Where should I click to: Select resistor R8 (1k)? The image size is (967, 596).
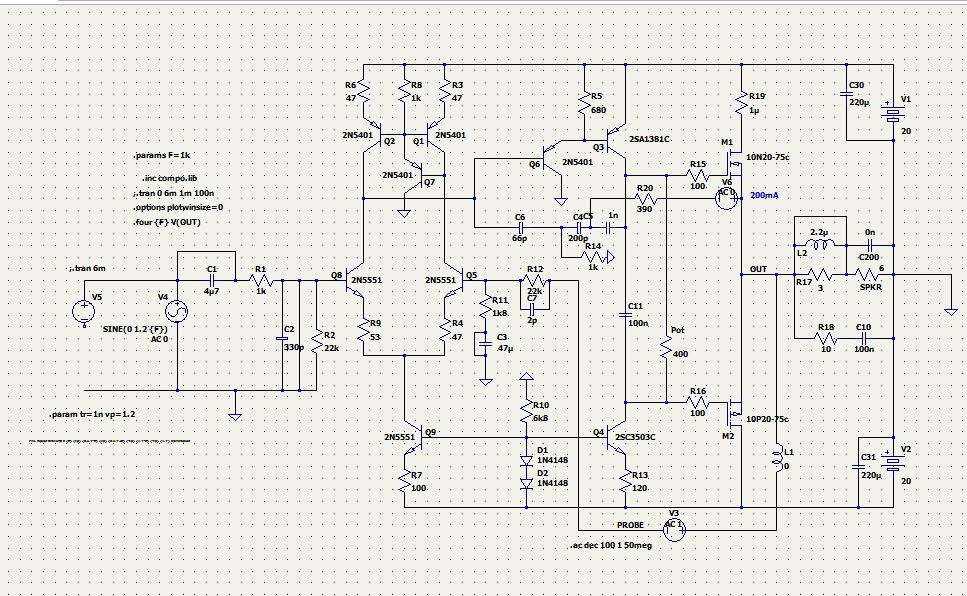coord(405,92)
